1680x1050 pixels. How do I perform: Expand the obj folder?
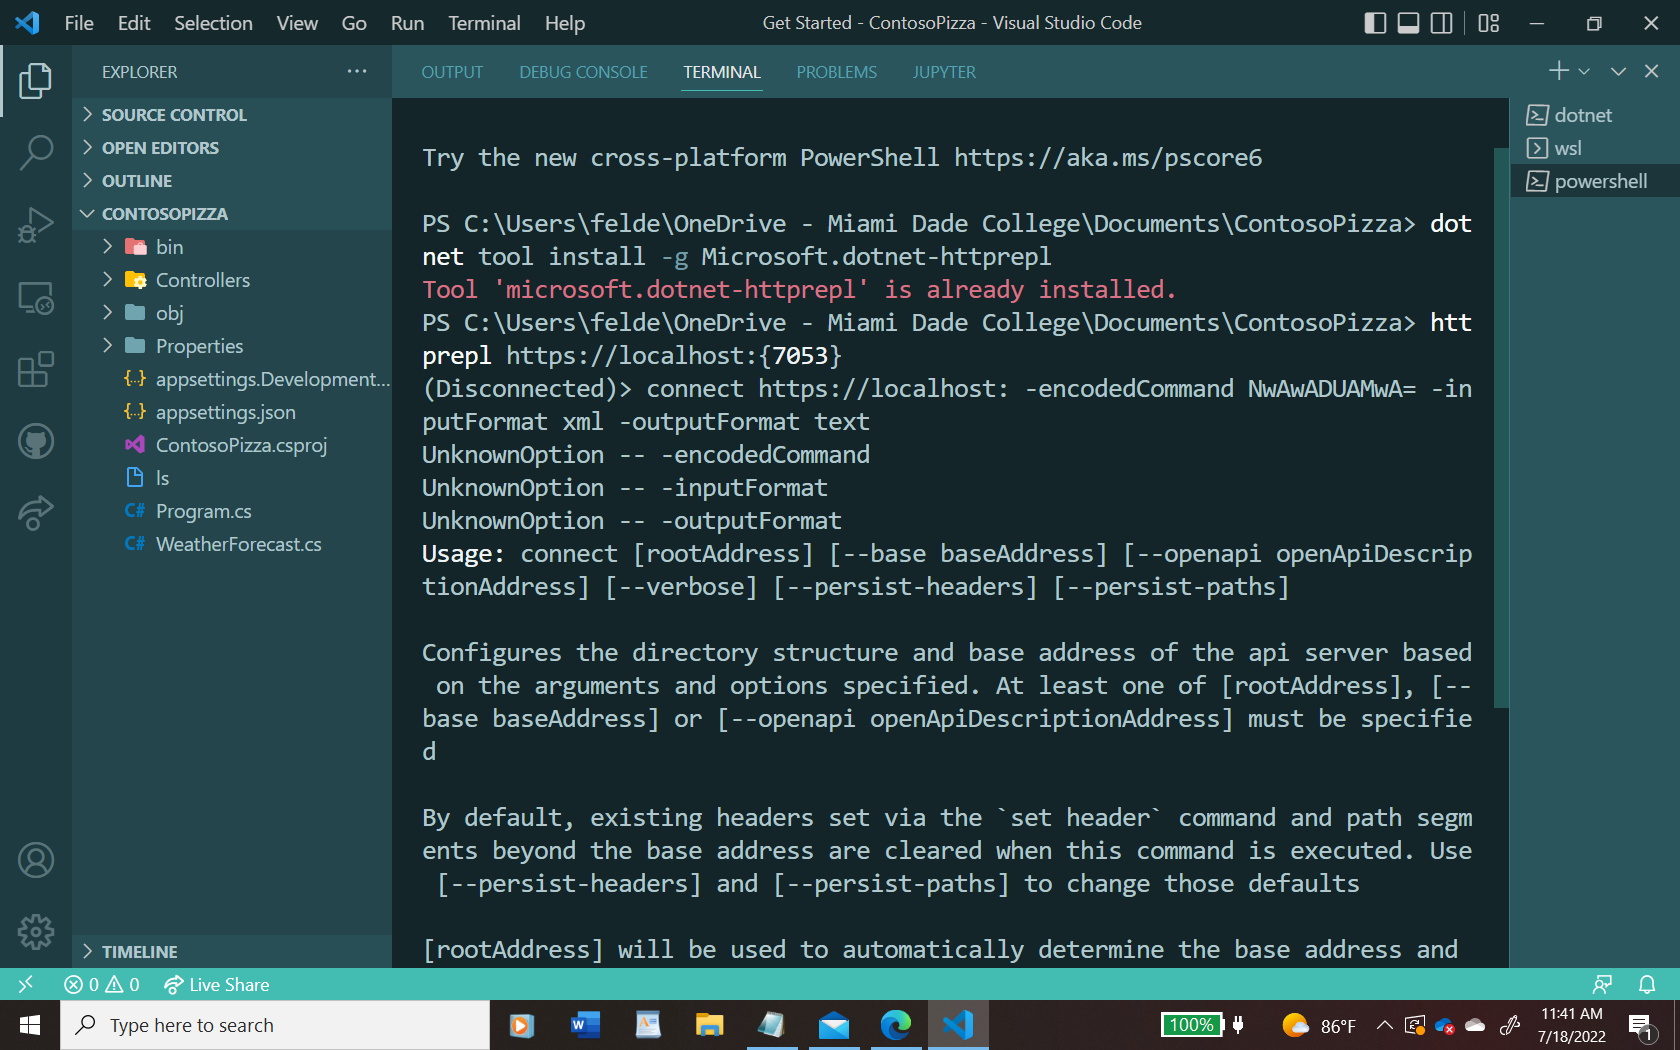(x=232, y=313)
